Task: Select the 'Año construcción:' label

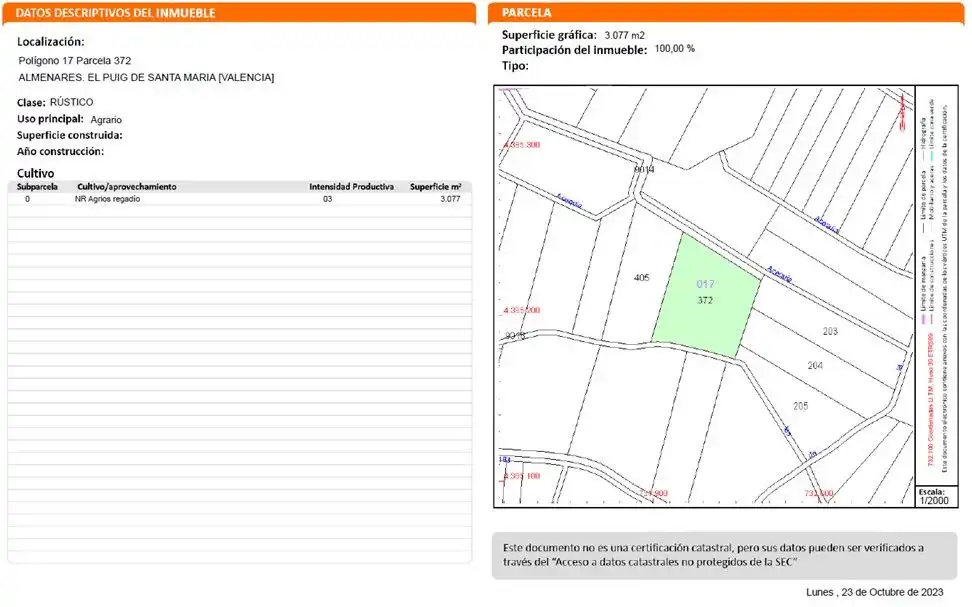Action: pos(60,151)
